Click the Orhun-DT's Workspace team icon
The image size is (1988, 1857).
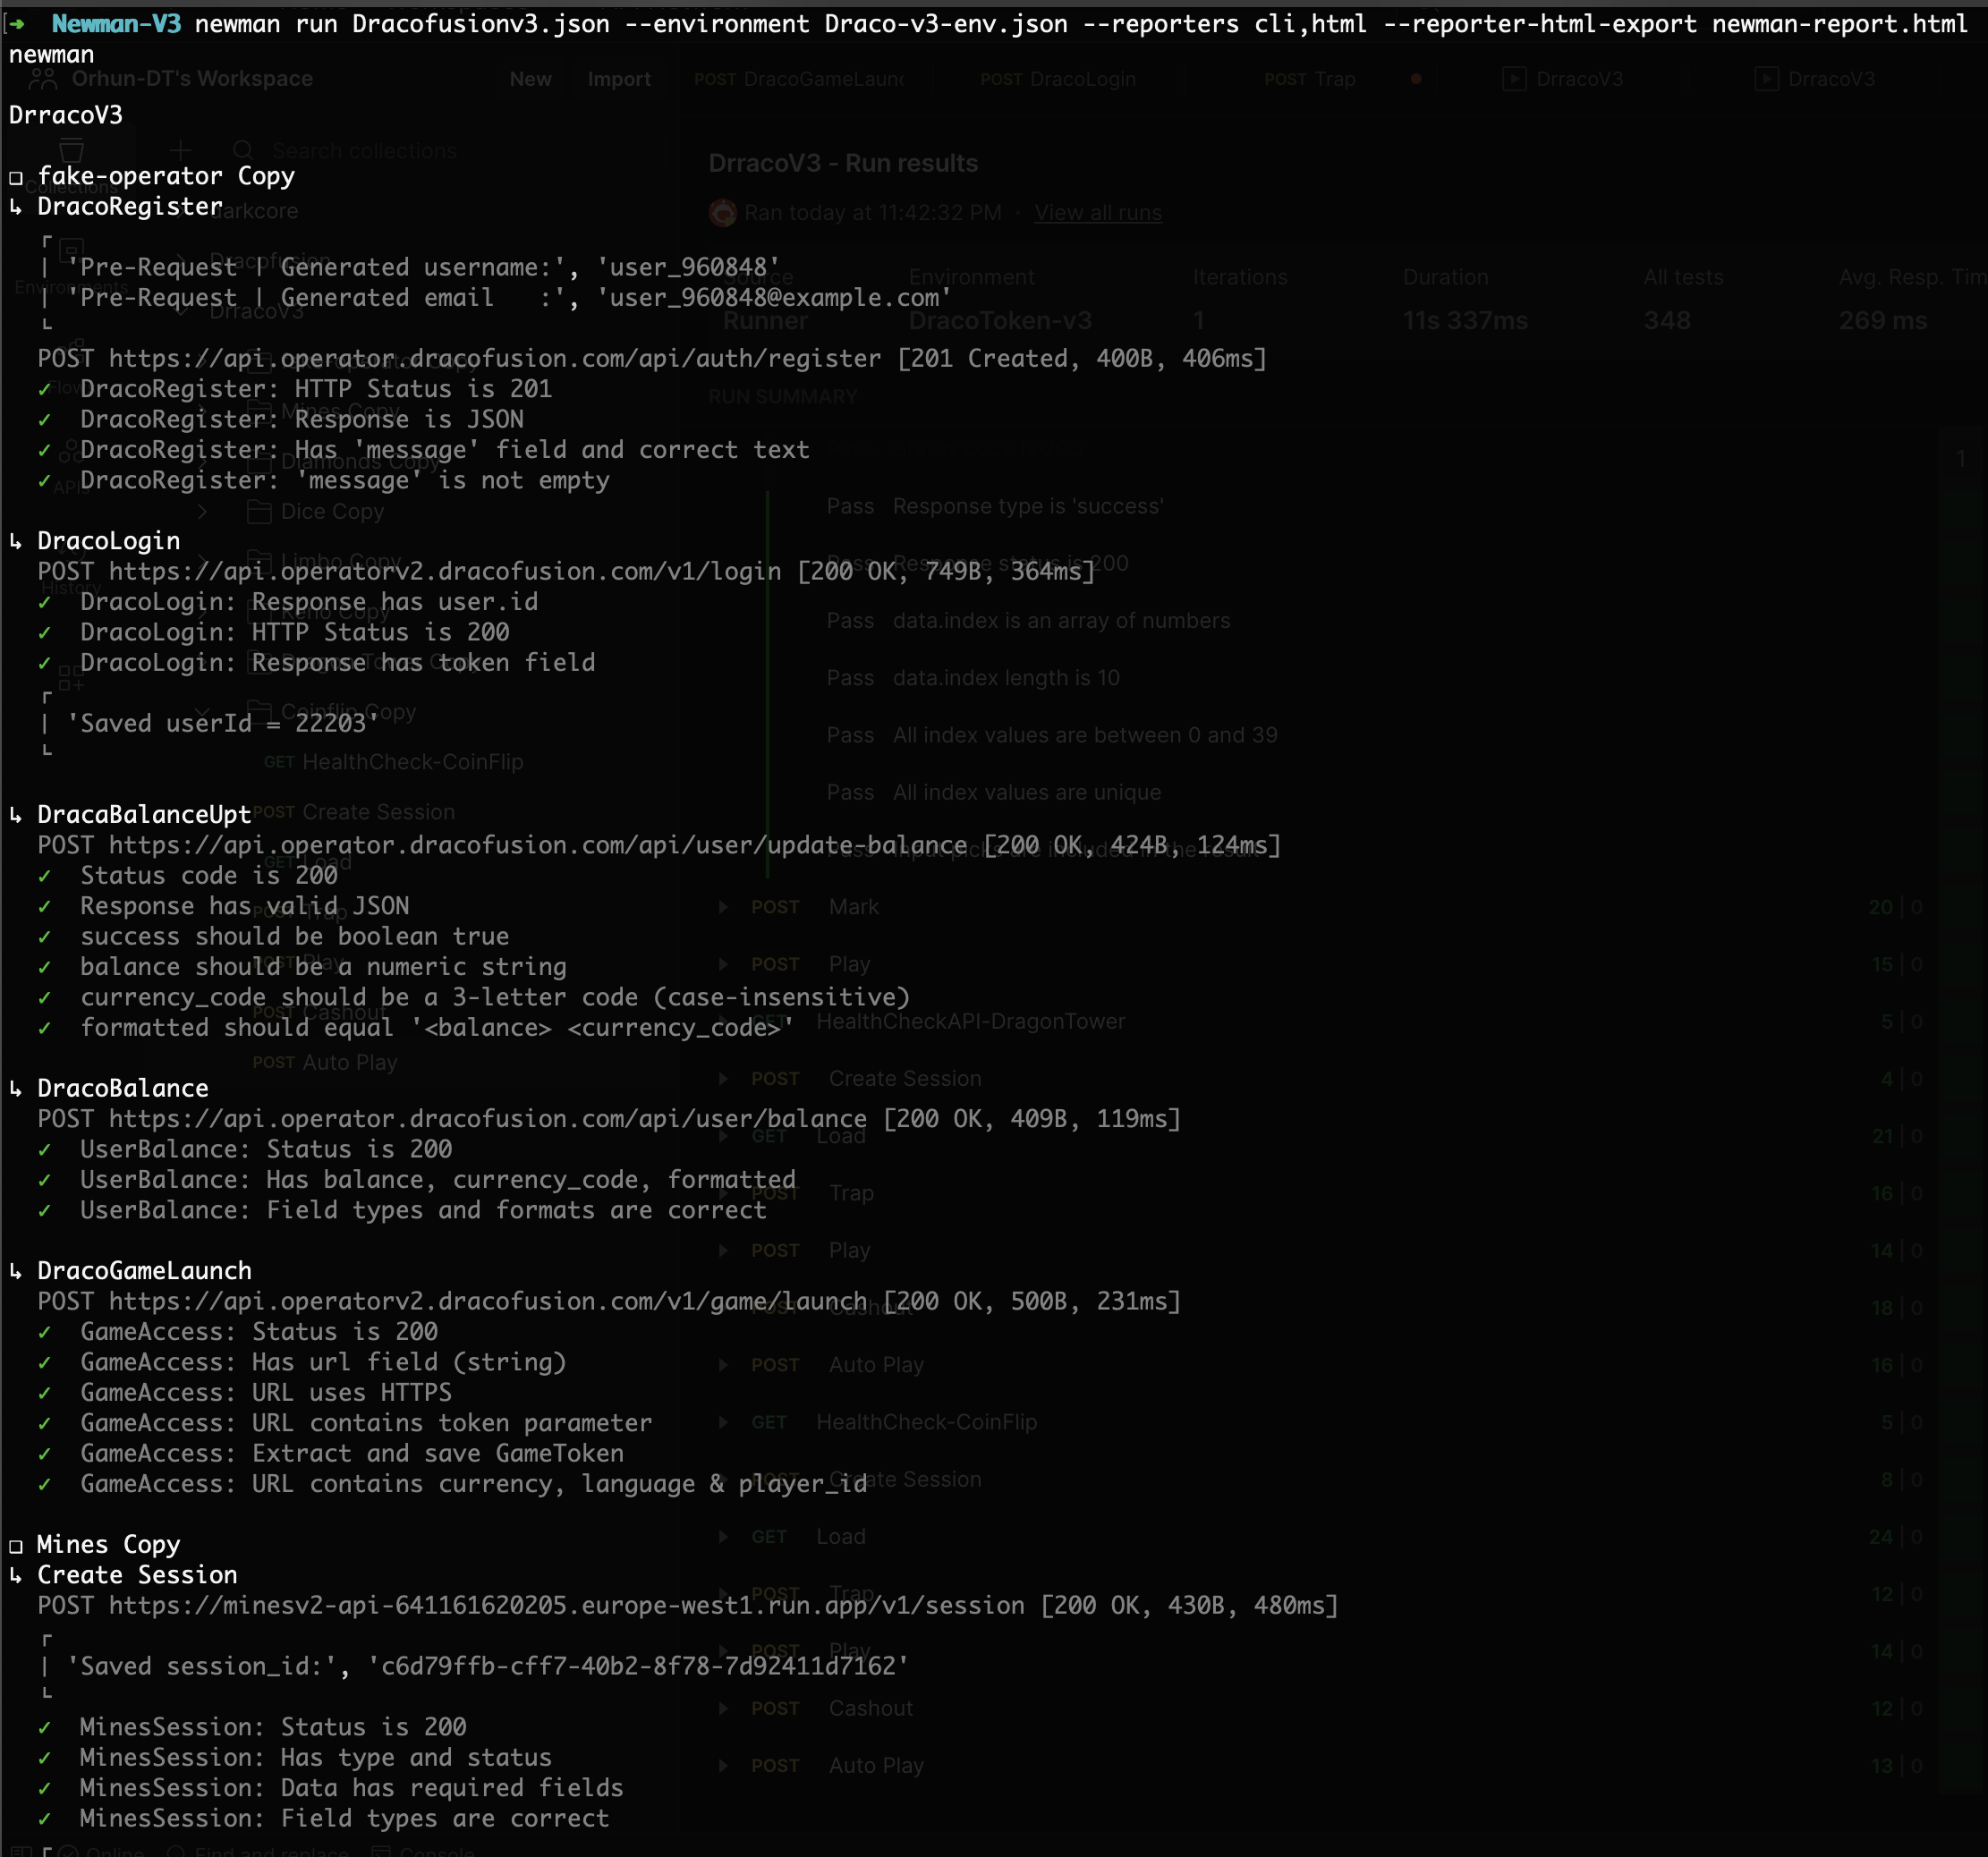[x=43, y=78]
